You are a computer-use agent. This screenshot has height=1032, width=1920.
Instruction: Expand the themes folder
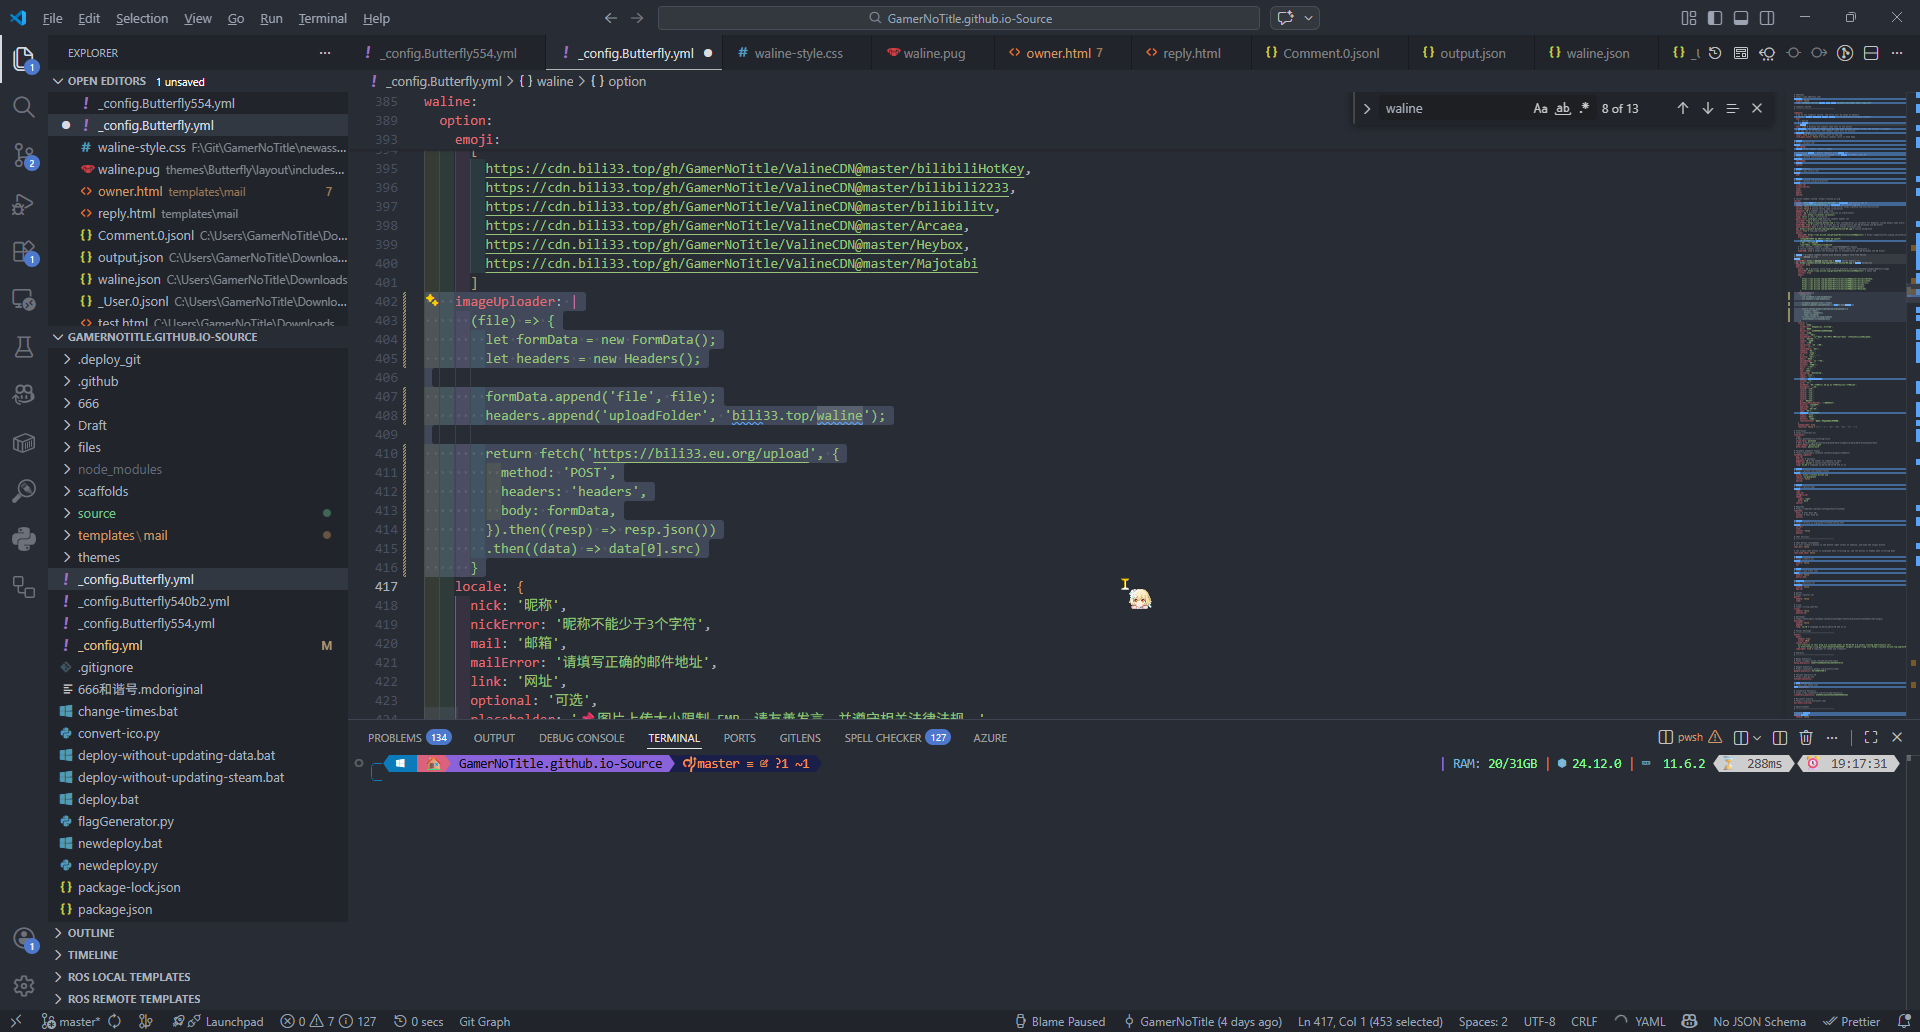[x=98, y=557]
